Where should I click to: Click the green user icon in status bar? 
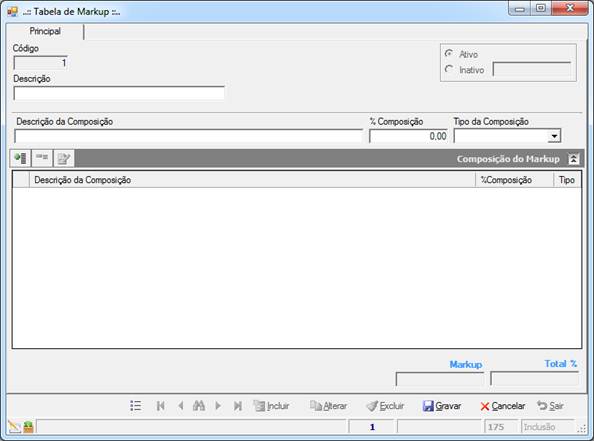tap(28, 427)
